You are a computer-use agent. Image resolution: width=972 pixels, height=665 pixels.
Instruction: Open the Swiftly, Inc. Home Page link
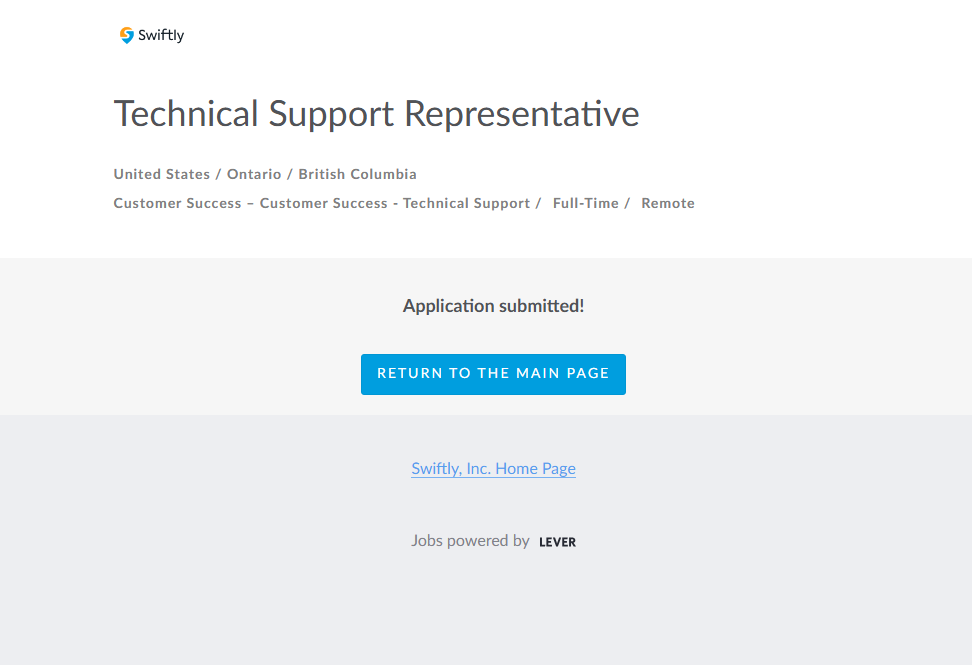(x=493, y=468)
